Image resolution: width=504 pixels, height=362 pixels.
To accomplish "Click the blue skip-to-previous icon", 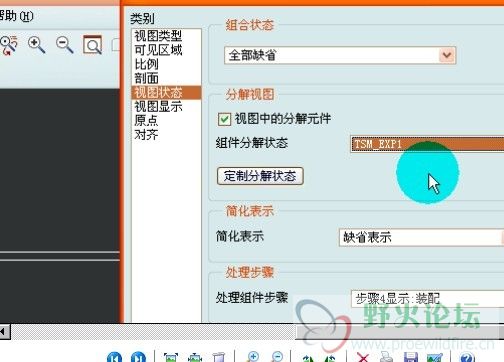I will coord(114,358).
